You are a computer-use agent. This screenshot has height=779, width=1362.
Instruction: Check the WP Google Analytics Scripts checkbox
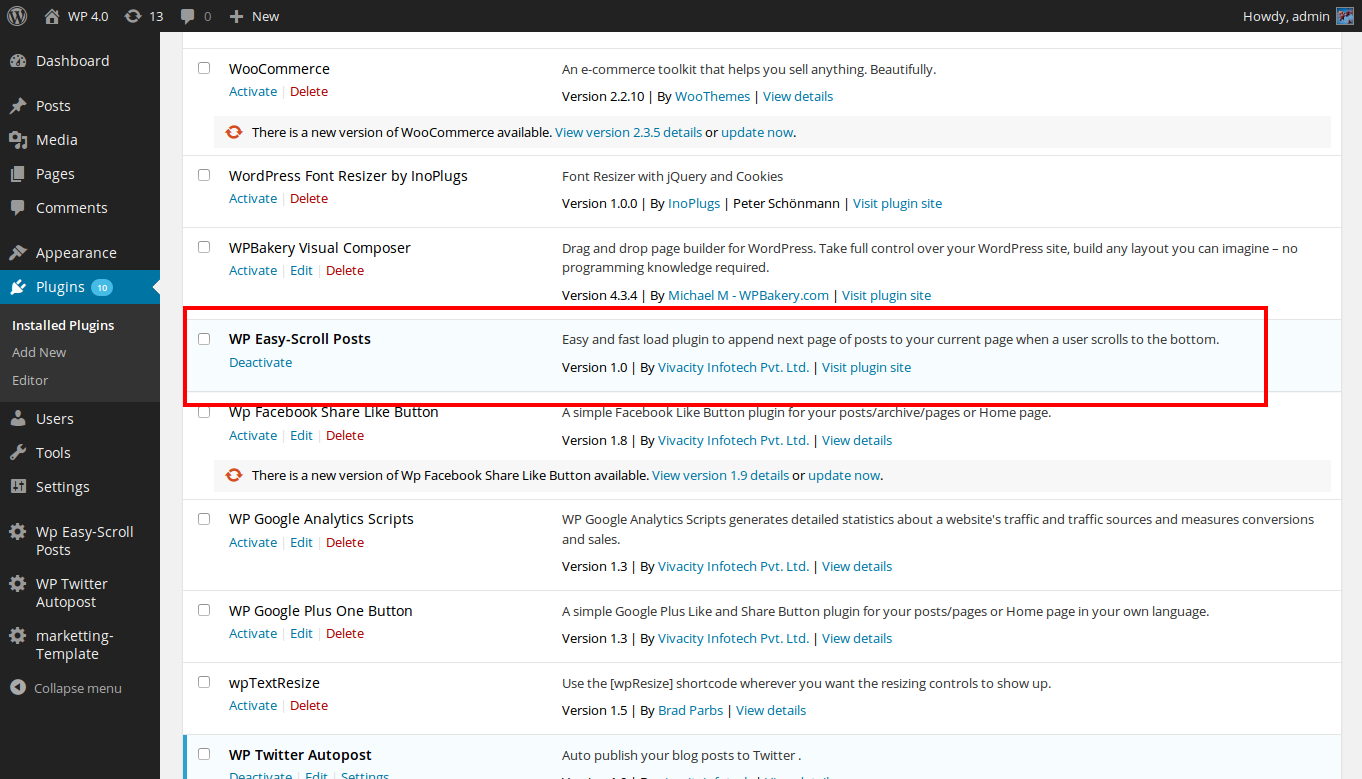204,519
